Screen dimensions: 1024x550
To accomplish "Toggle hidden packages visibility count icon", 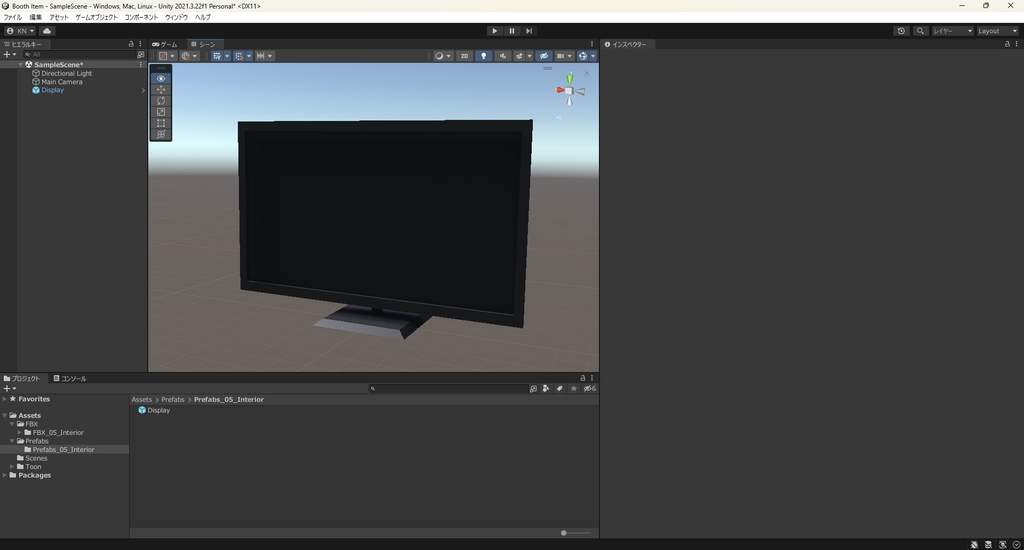I will 589,389.
